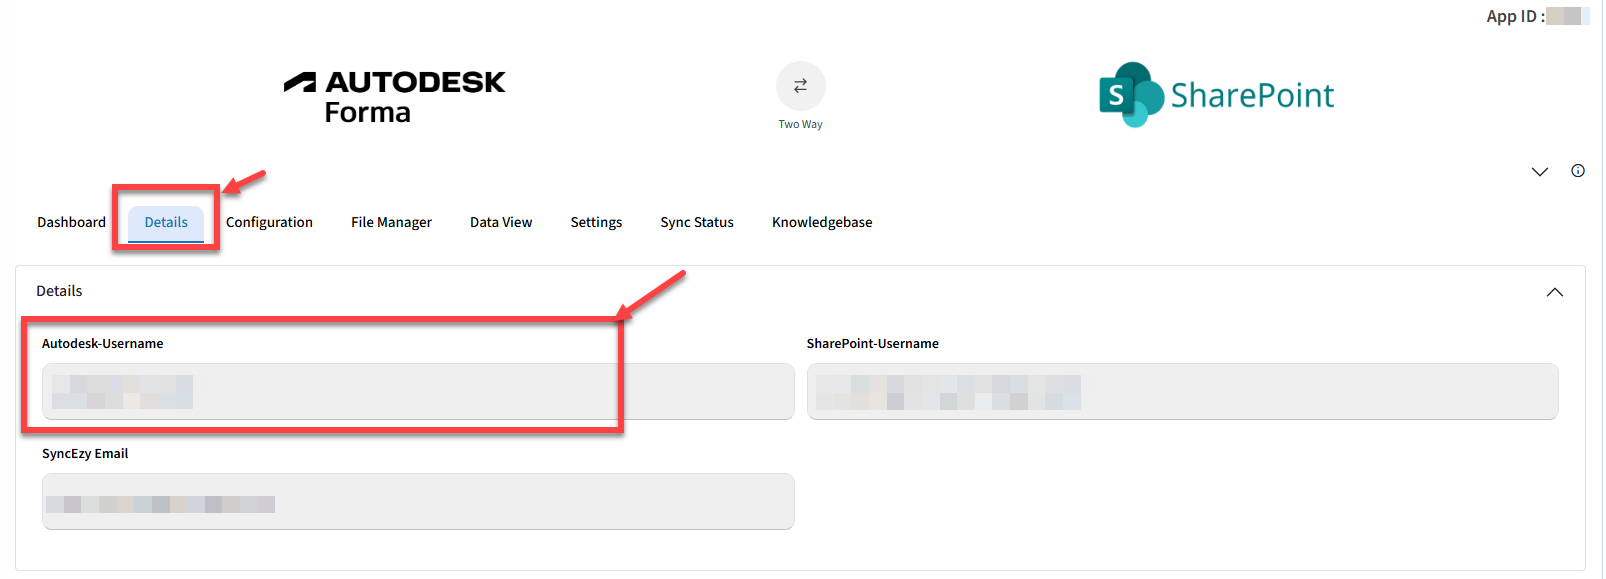The width and height of the screenshot is (1606, 579).
Task: Open the Knowledgebase tab
Action: 822,222
